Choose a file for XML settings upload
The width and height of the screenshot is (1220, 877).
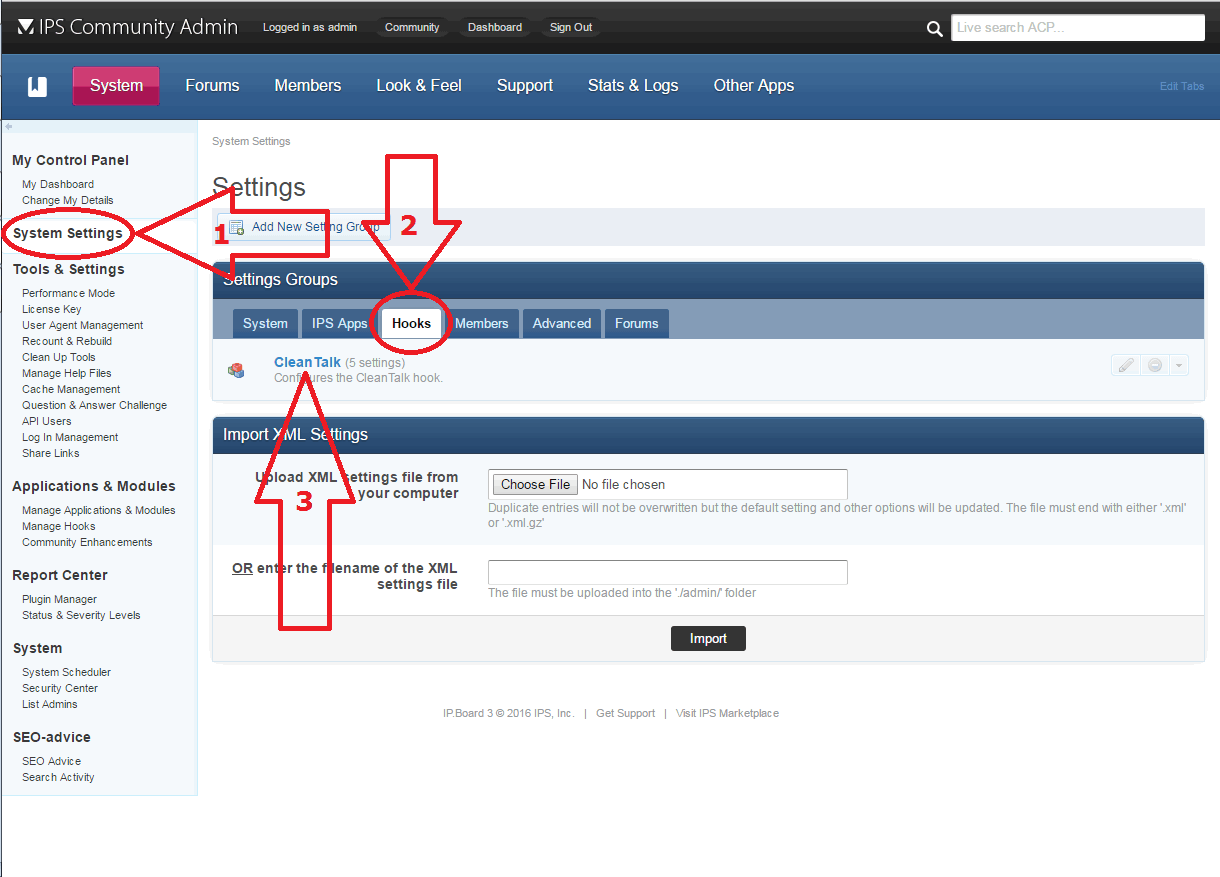coord(534,484)
